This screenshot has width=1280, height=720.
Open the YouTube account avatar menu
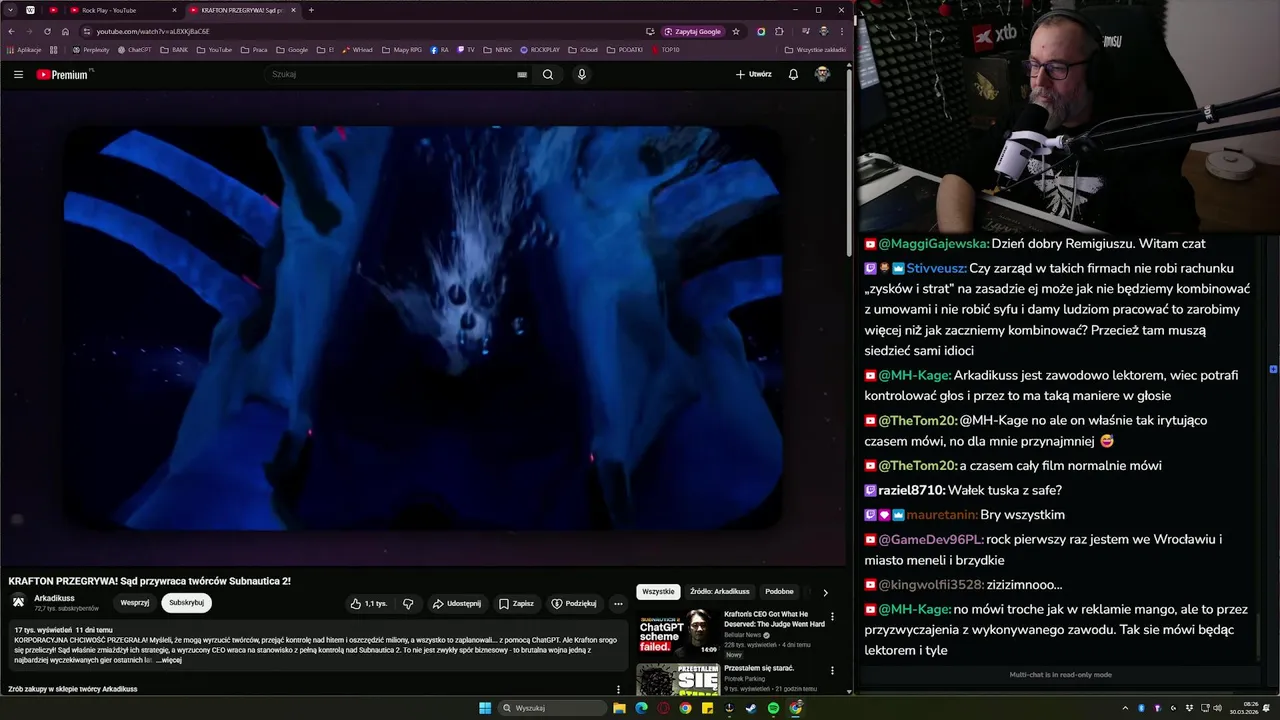(822, 74)
